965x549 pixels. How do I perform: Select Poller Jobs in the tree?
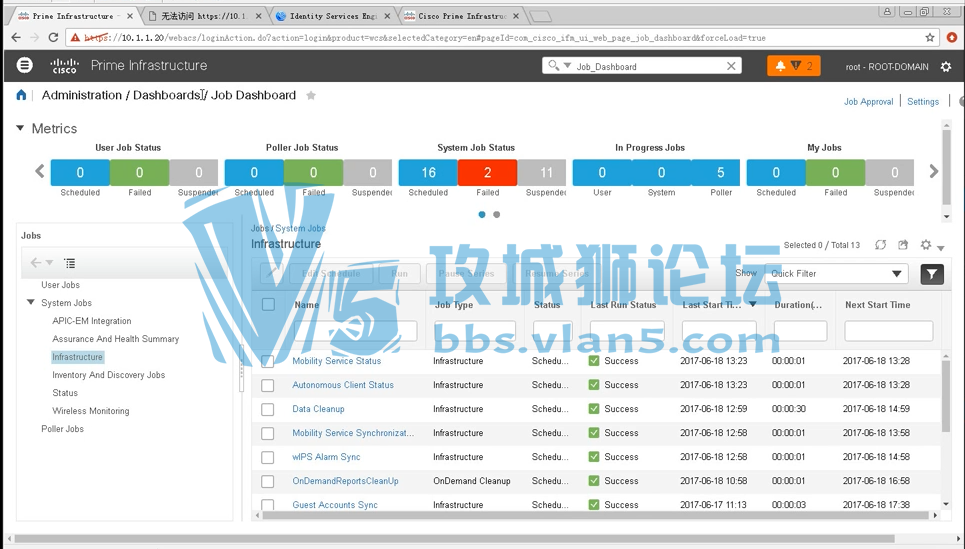tap(62, 428)
